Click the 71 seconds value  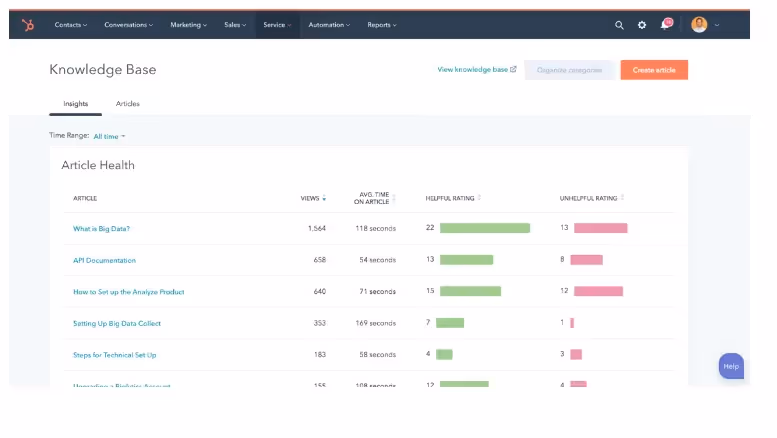pos(378,291)
